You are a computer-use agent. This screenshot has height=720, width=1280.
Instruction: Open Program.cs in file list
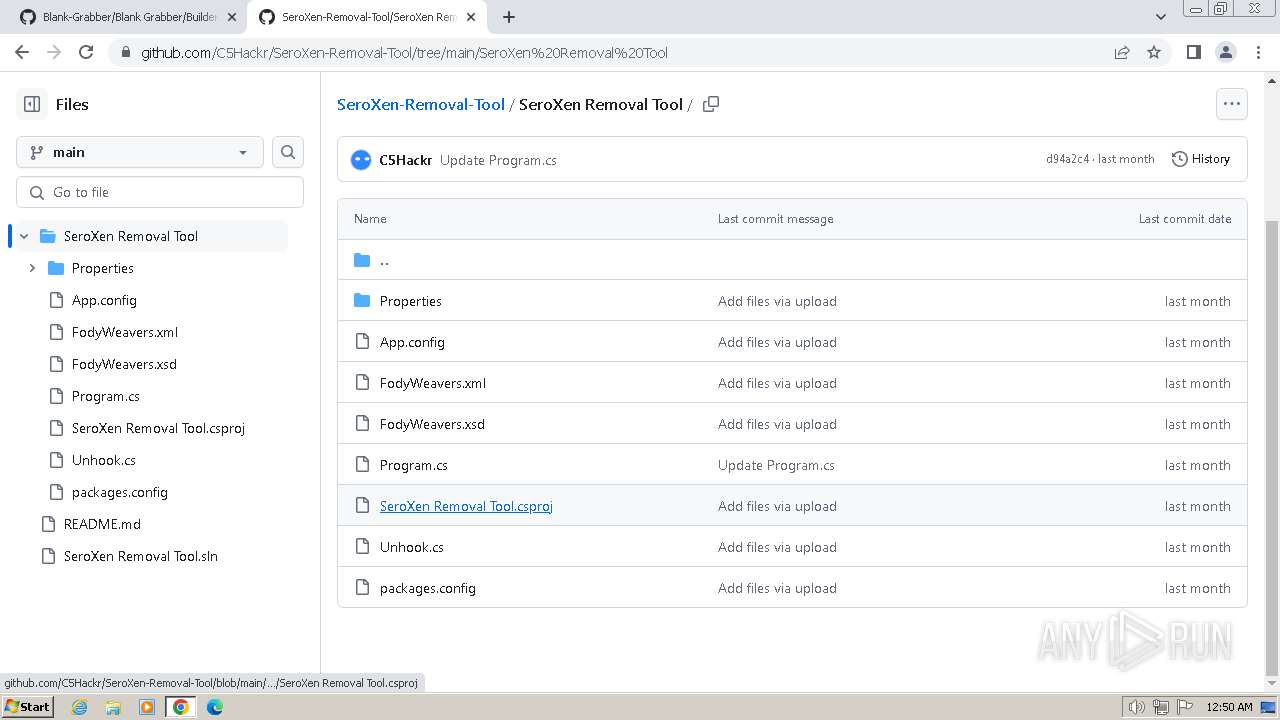(x=413, y=465)
